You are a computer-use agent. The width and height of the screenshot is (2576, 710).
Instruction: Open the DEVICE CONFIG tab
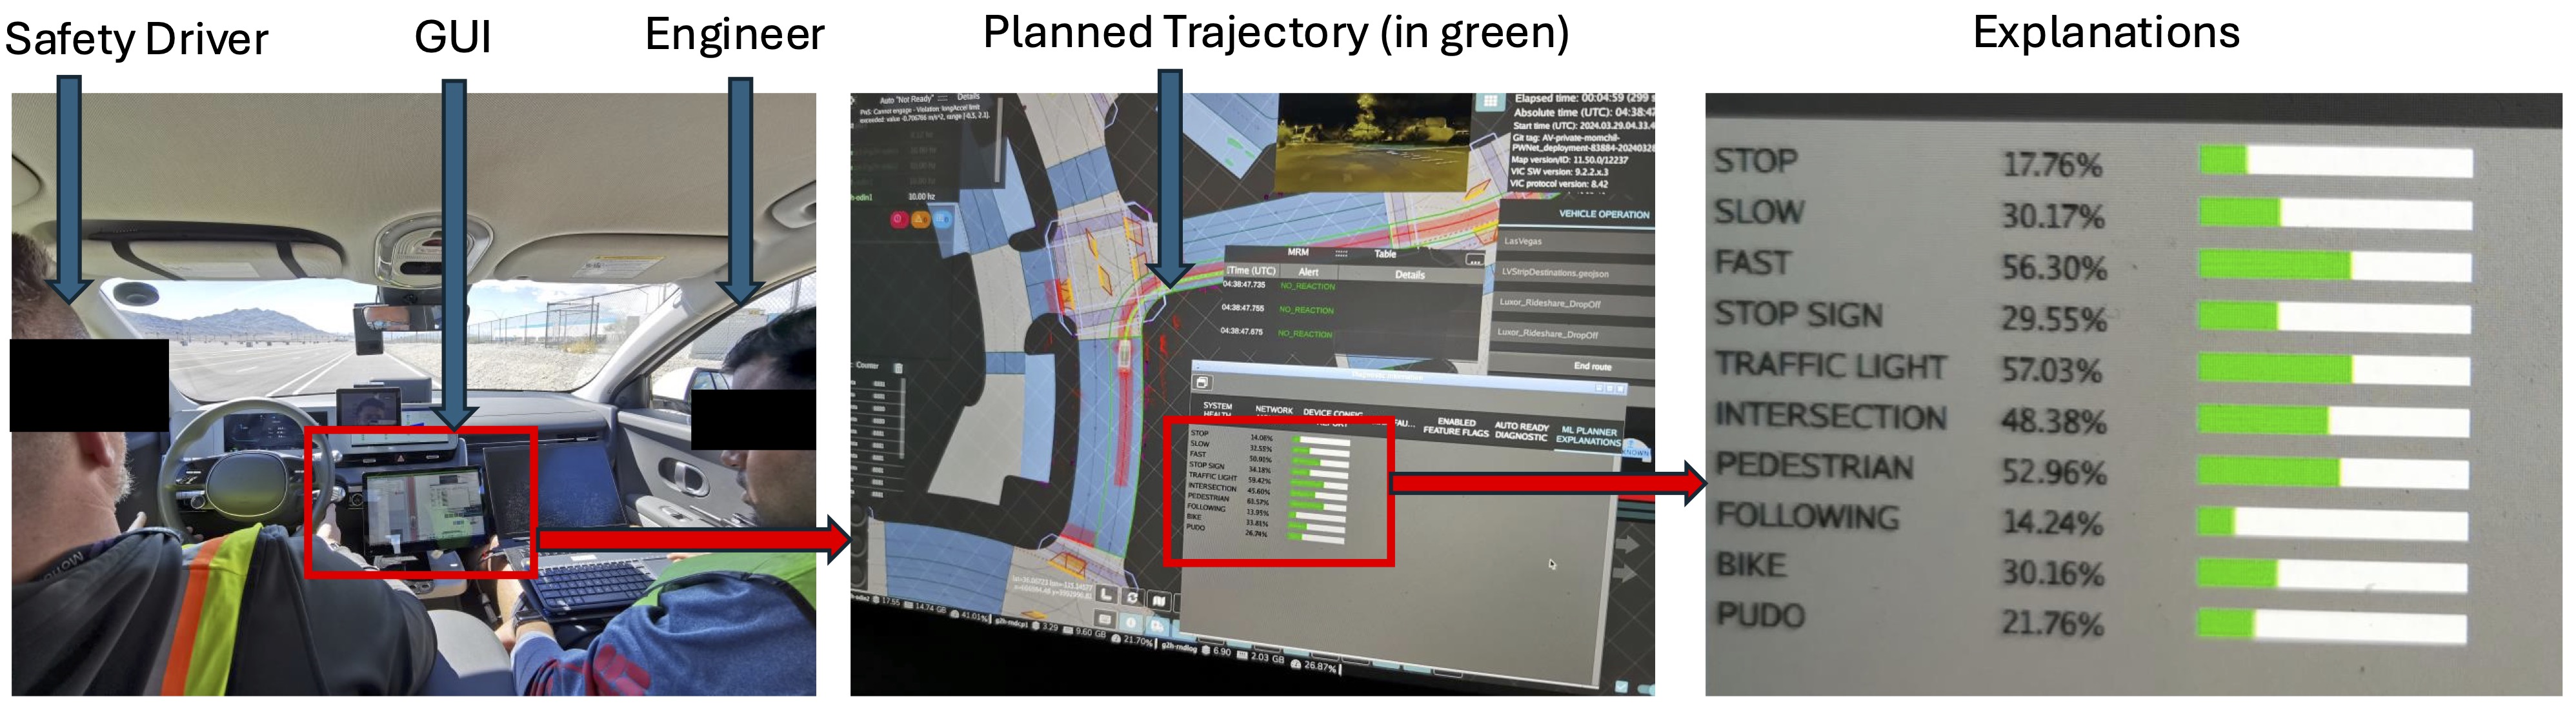point(1333,413)
